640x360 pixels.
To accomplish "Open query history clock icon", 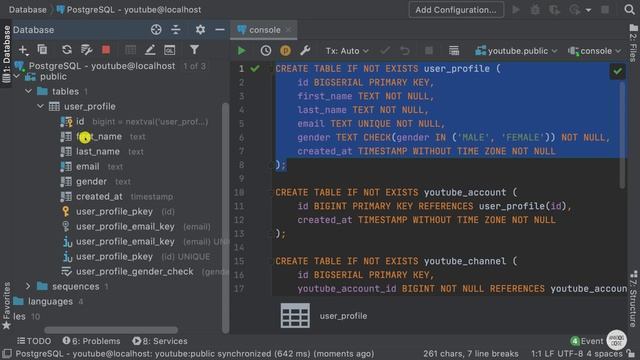I will (266, 51).
